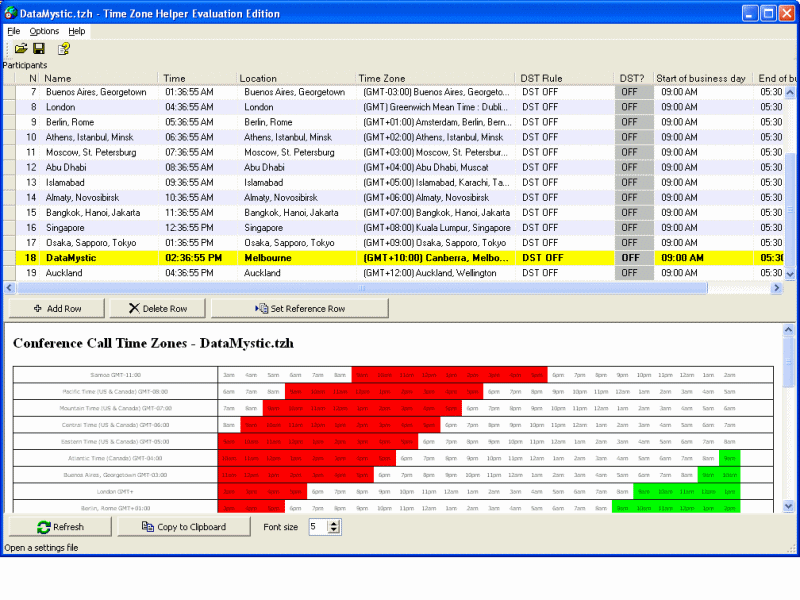
Task: Click the green plus icon on Add Row
Action: (x=40, y=308)
